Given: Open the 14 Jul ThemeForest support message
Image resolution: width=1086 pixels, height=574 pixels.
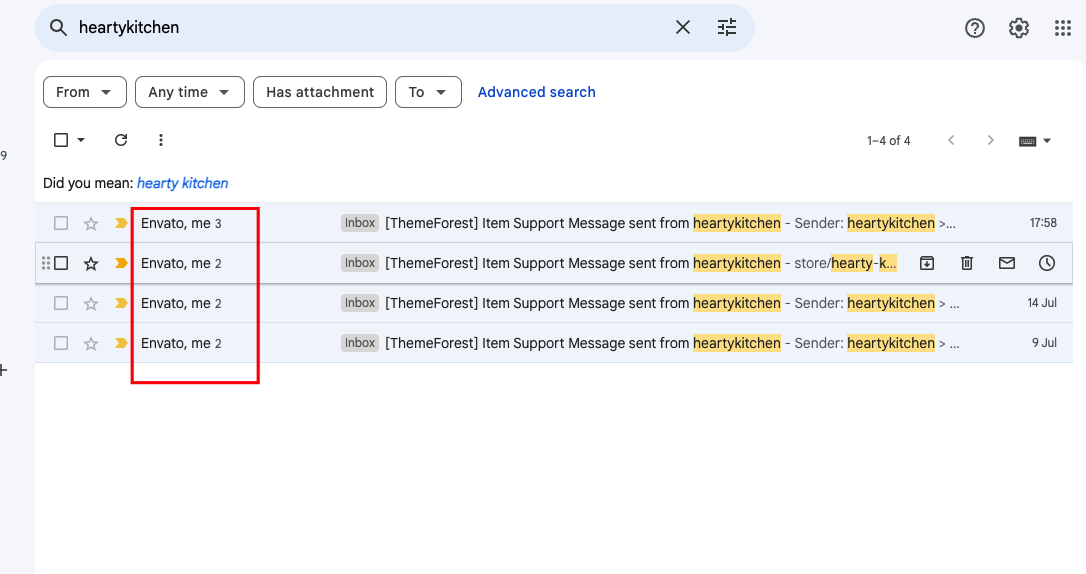Looking at the screenshot, I should tap(554, 303).
